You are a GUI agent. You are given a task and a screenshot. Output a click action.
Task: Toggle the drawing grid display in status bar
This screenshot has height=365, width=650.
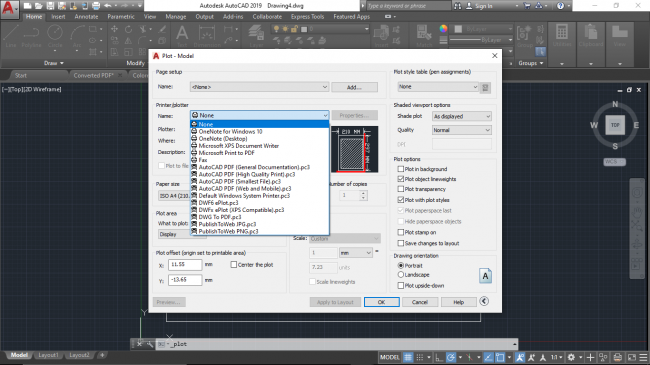click(x=408, y=357)
